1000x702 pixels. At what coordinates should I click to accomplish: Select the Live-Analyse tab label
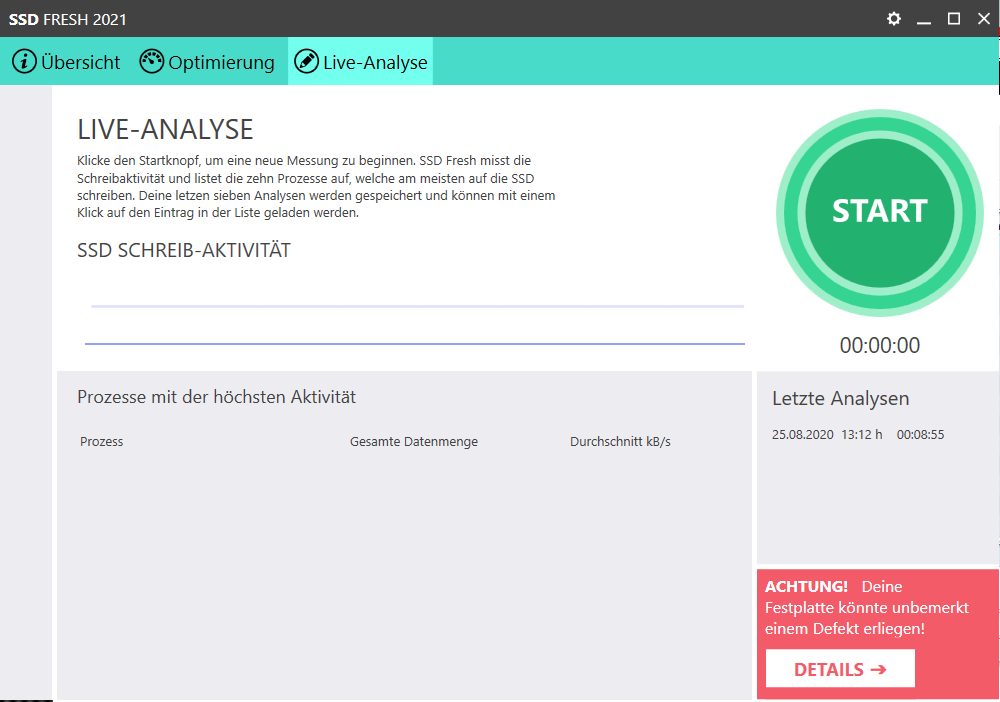[x=375, y=62]
